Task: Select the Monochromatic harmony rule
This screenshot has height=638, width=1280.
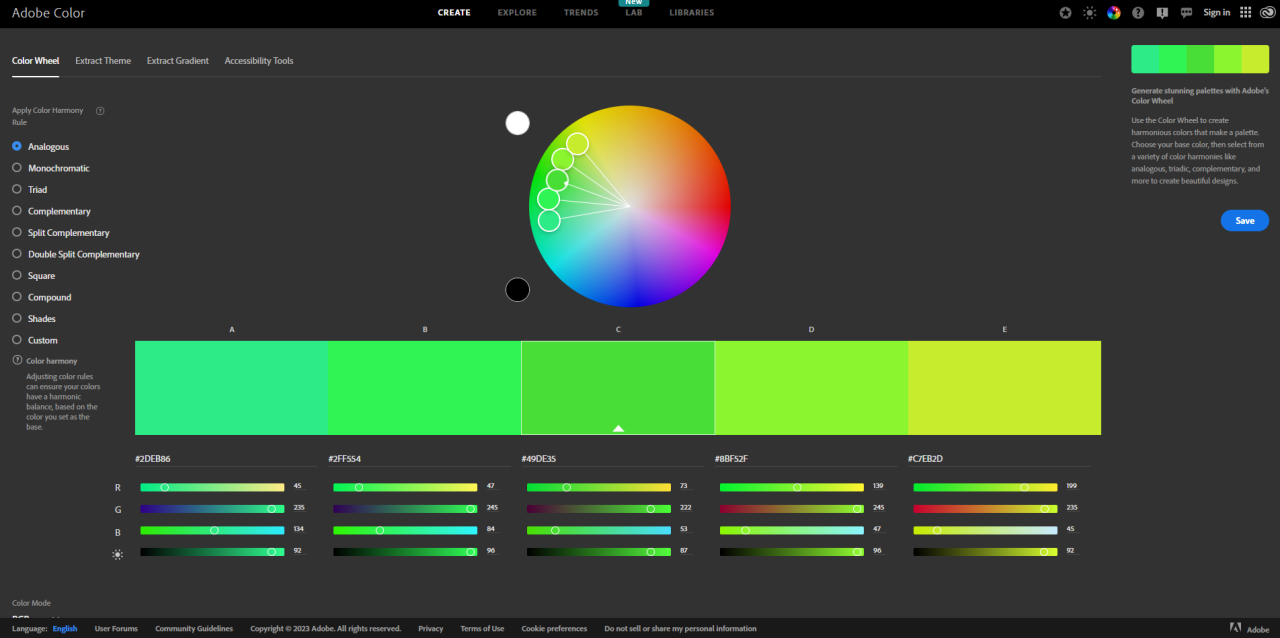Action: (x=16, y=167)
